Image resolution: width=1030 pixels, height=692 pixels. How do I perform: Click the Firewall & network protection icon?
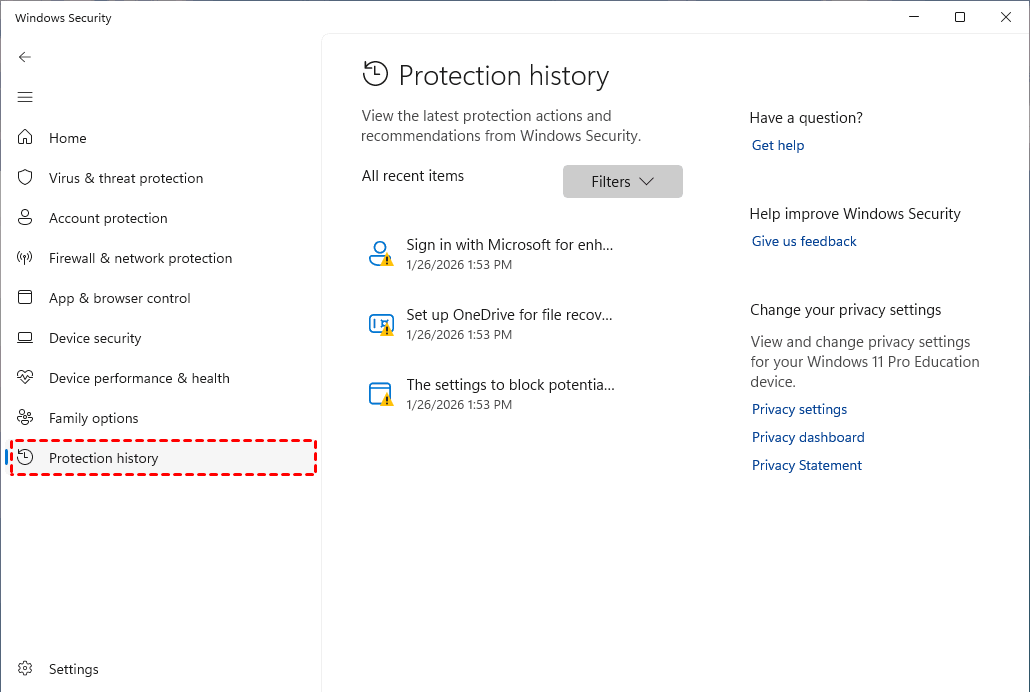tap(26, 258)
